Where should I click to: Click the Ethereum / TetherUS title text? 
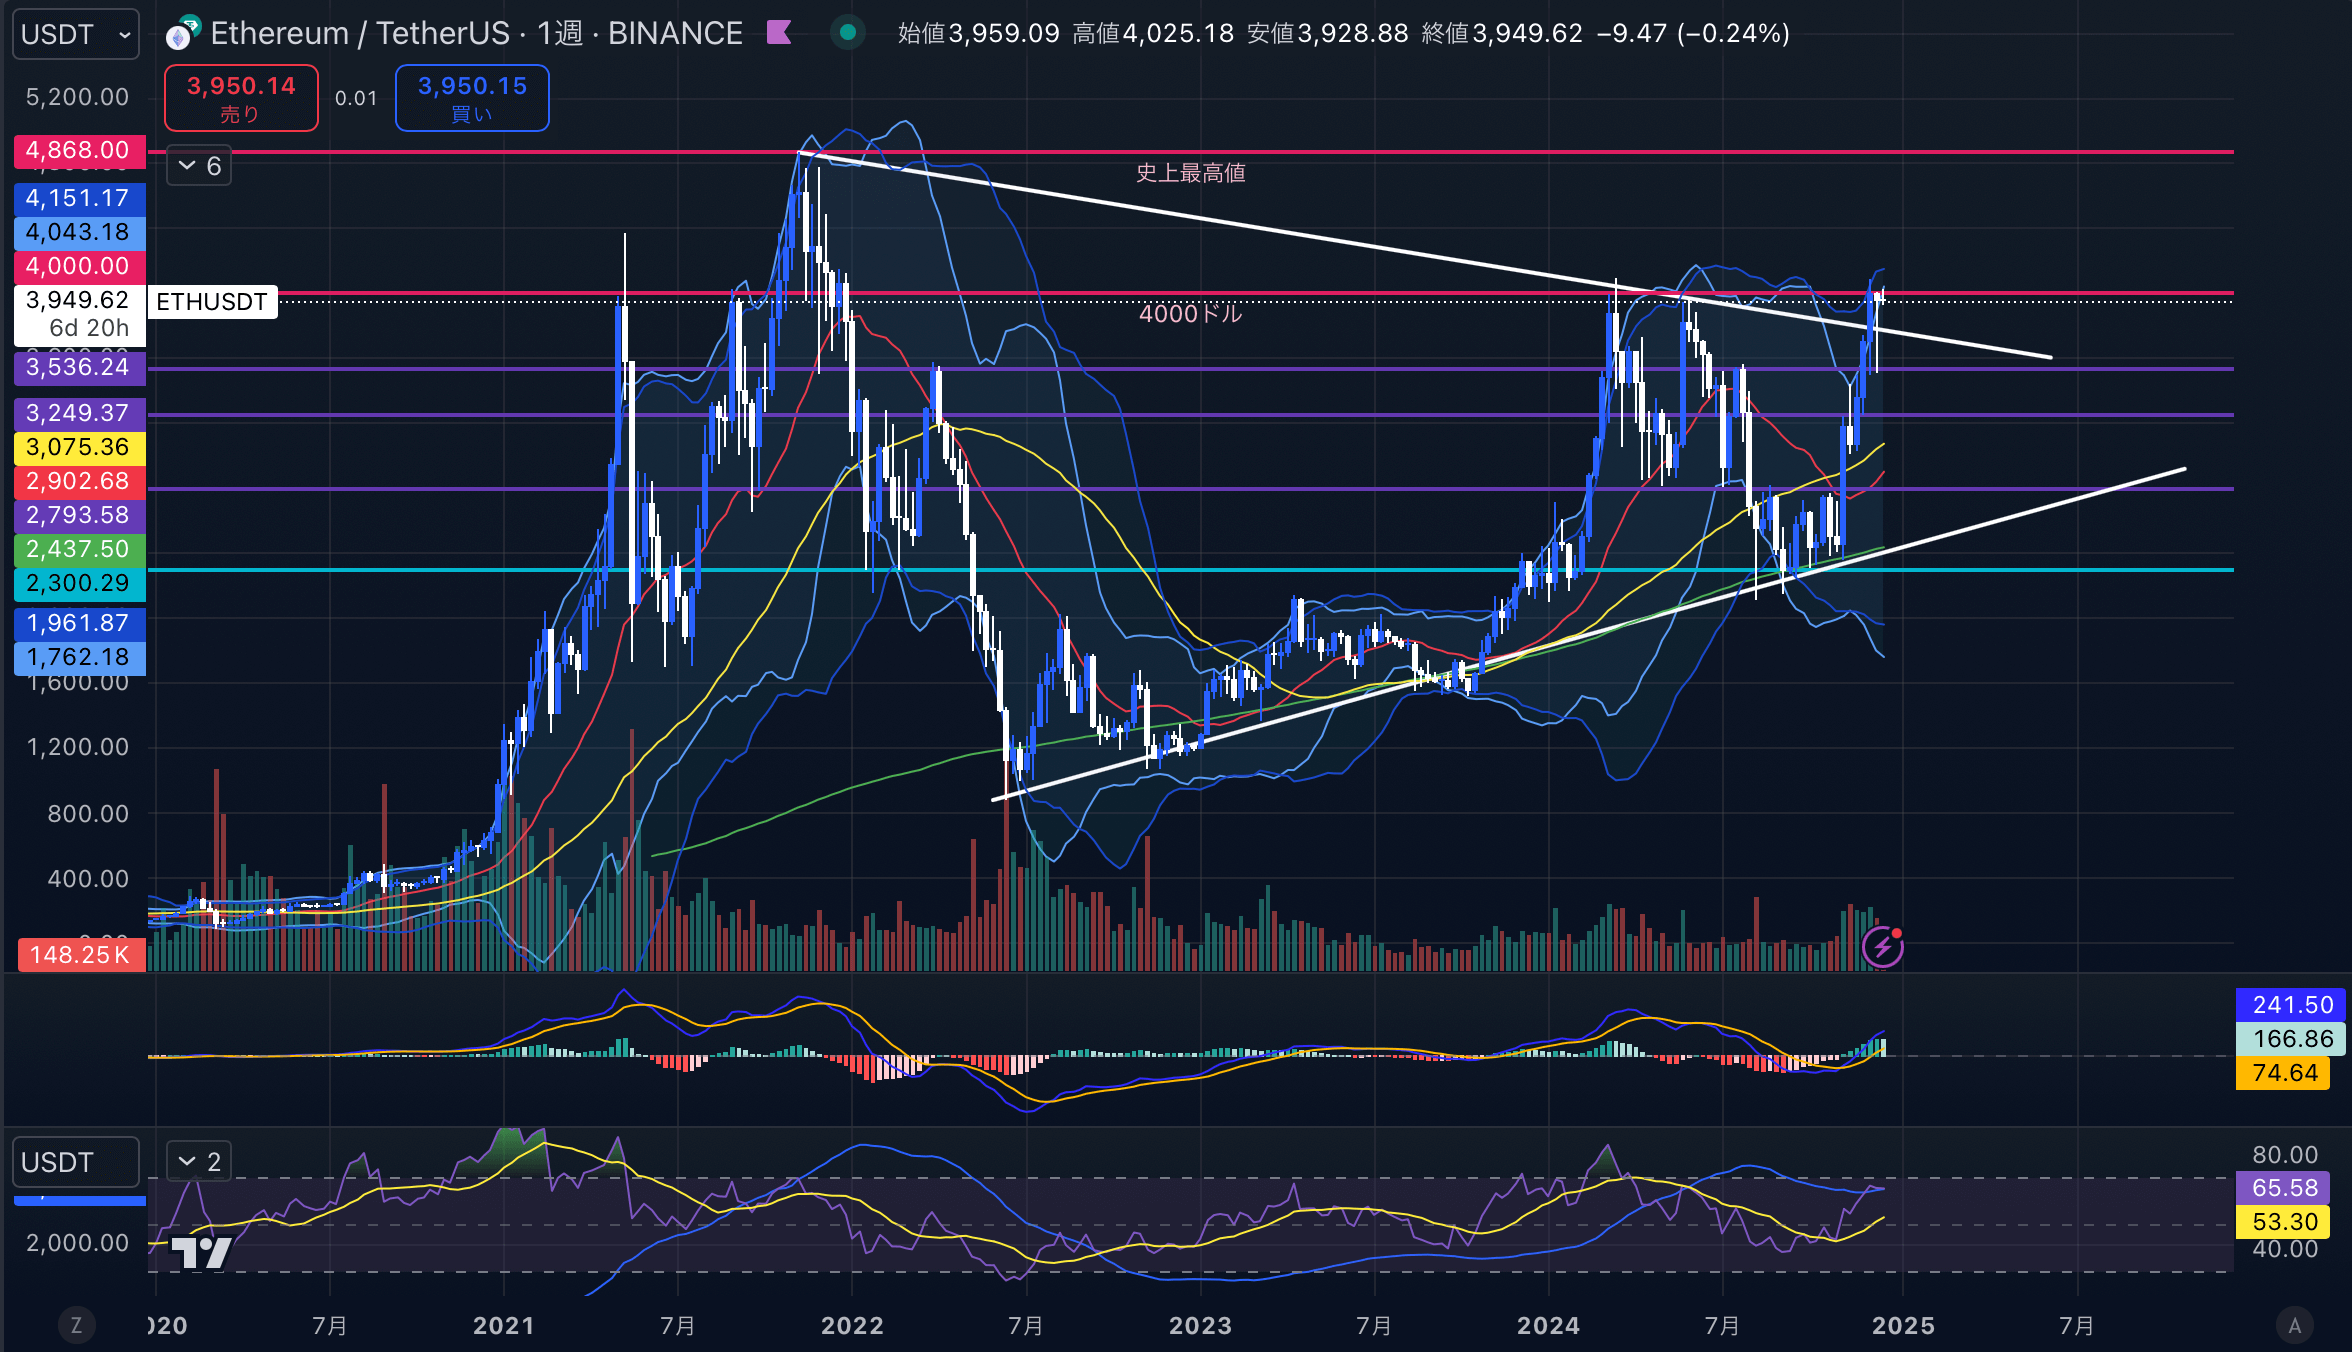(360, 33)
